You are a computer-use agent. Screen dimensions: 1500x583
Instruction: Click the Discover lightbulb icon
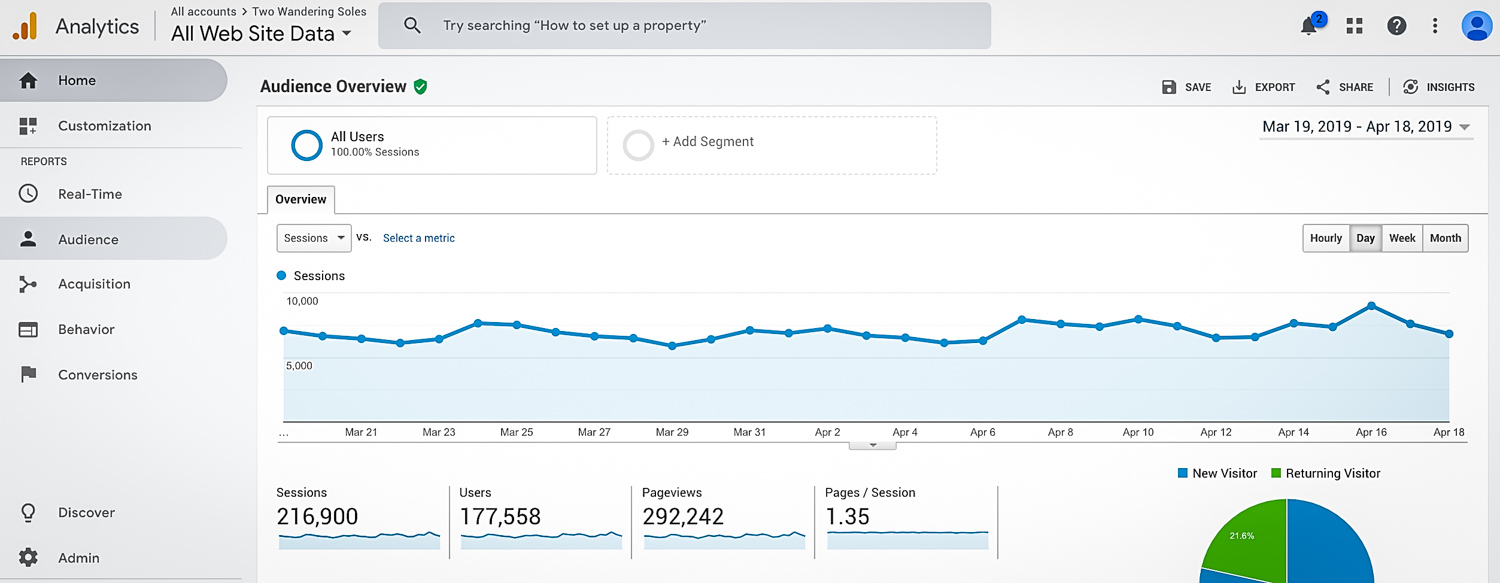[x=28, y=512]
